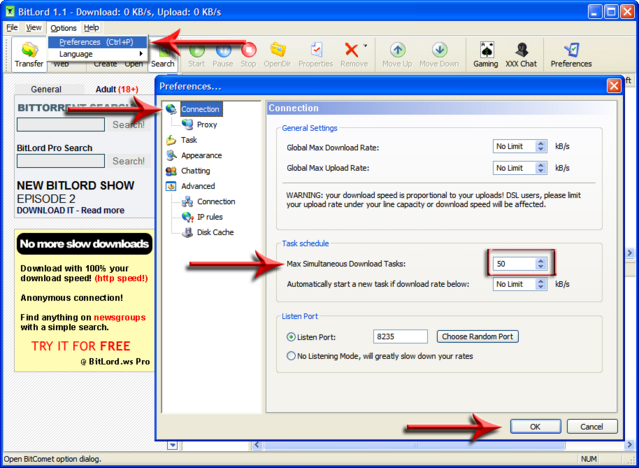
Task: Select Disk Cache in preferences tree
Action: (215, 232)
